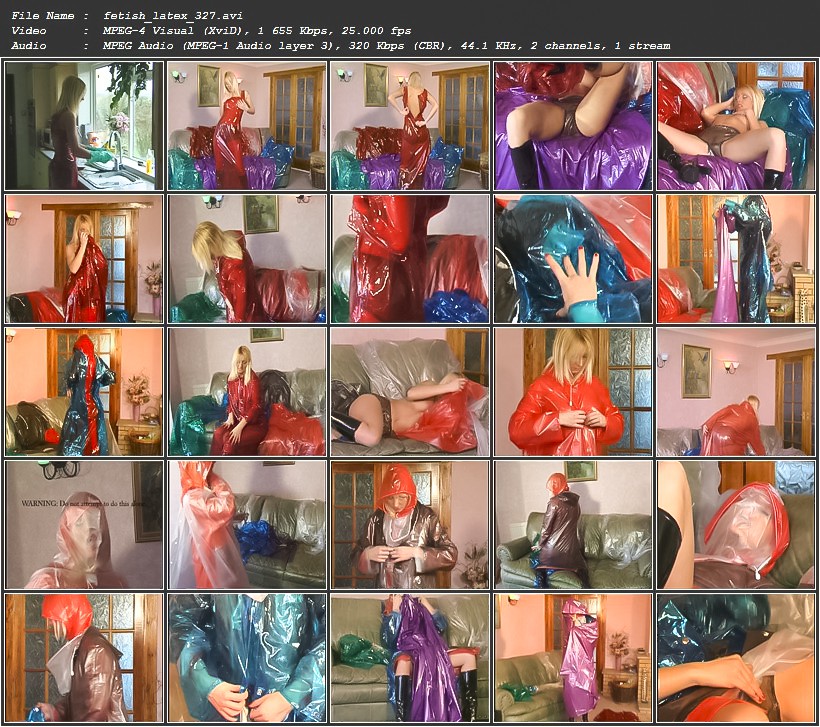The height and width of the screenshot is (727, 820).
Task: Open thumbnail of blue raincoat with red hood
Action: tap(84, 391)
